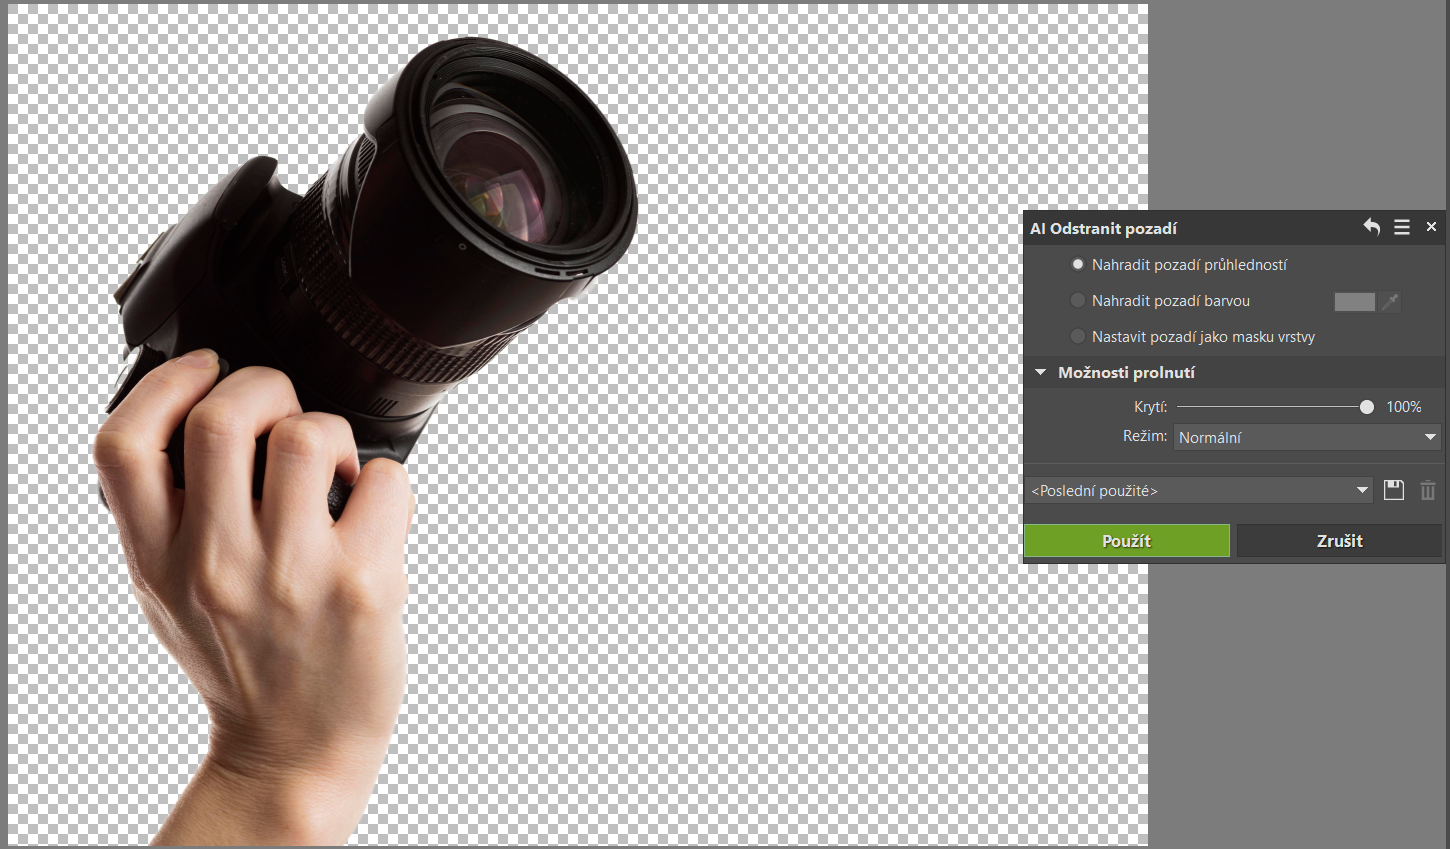Collapse the Možnosti prolnutí section

coord(1040,372)
